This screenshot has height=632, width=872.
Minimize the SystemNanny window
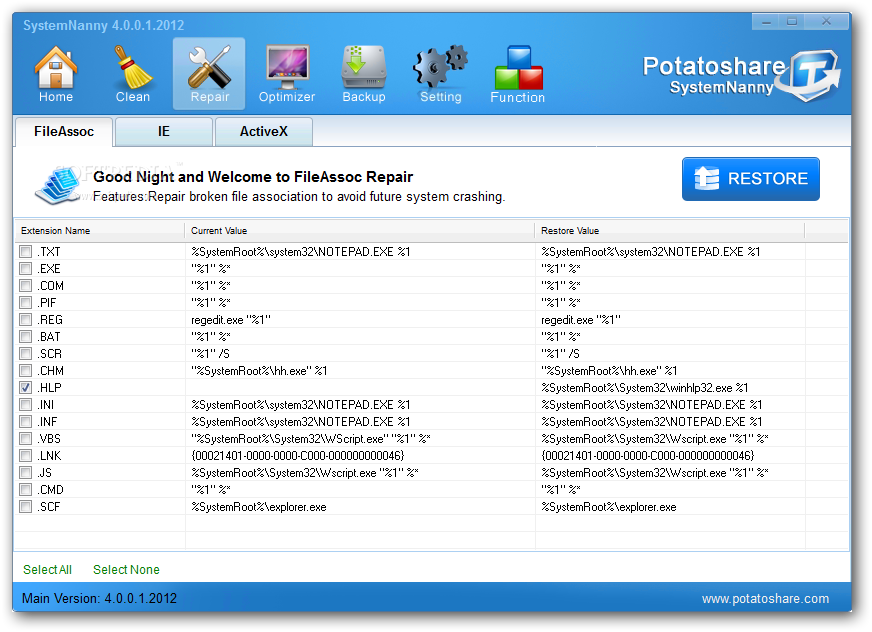click(x=766, y=22)
